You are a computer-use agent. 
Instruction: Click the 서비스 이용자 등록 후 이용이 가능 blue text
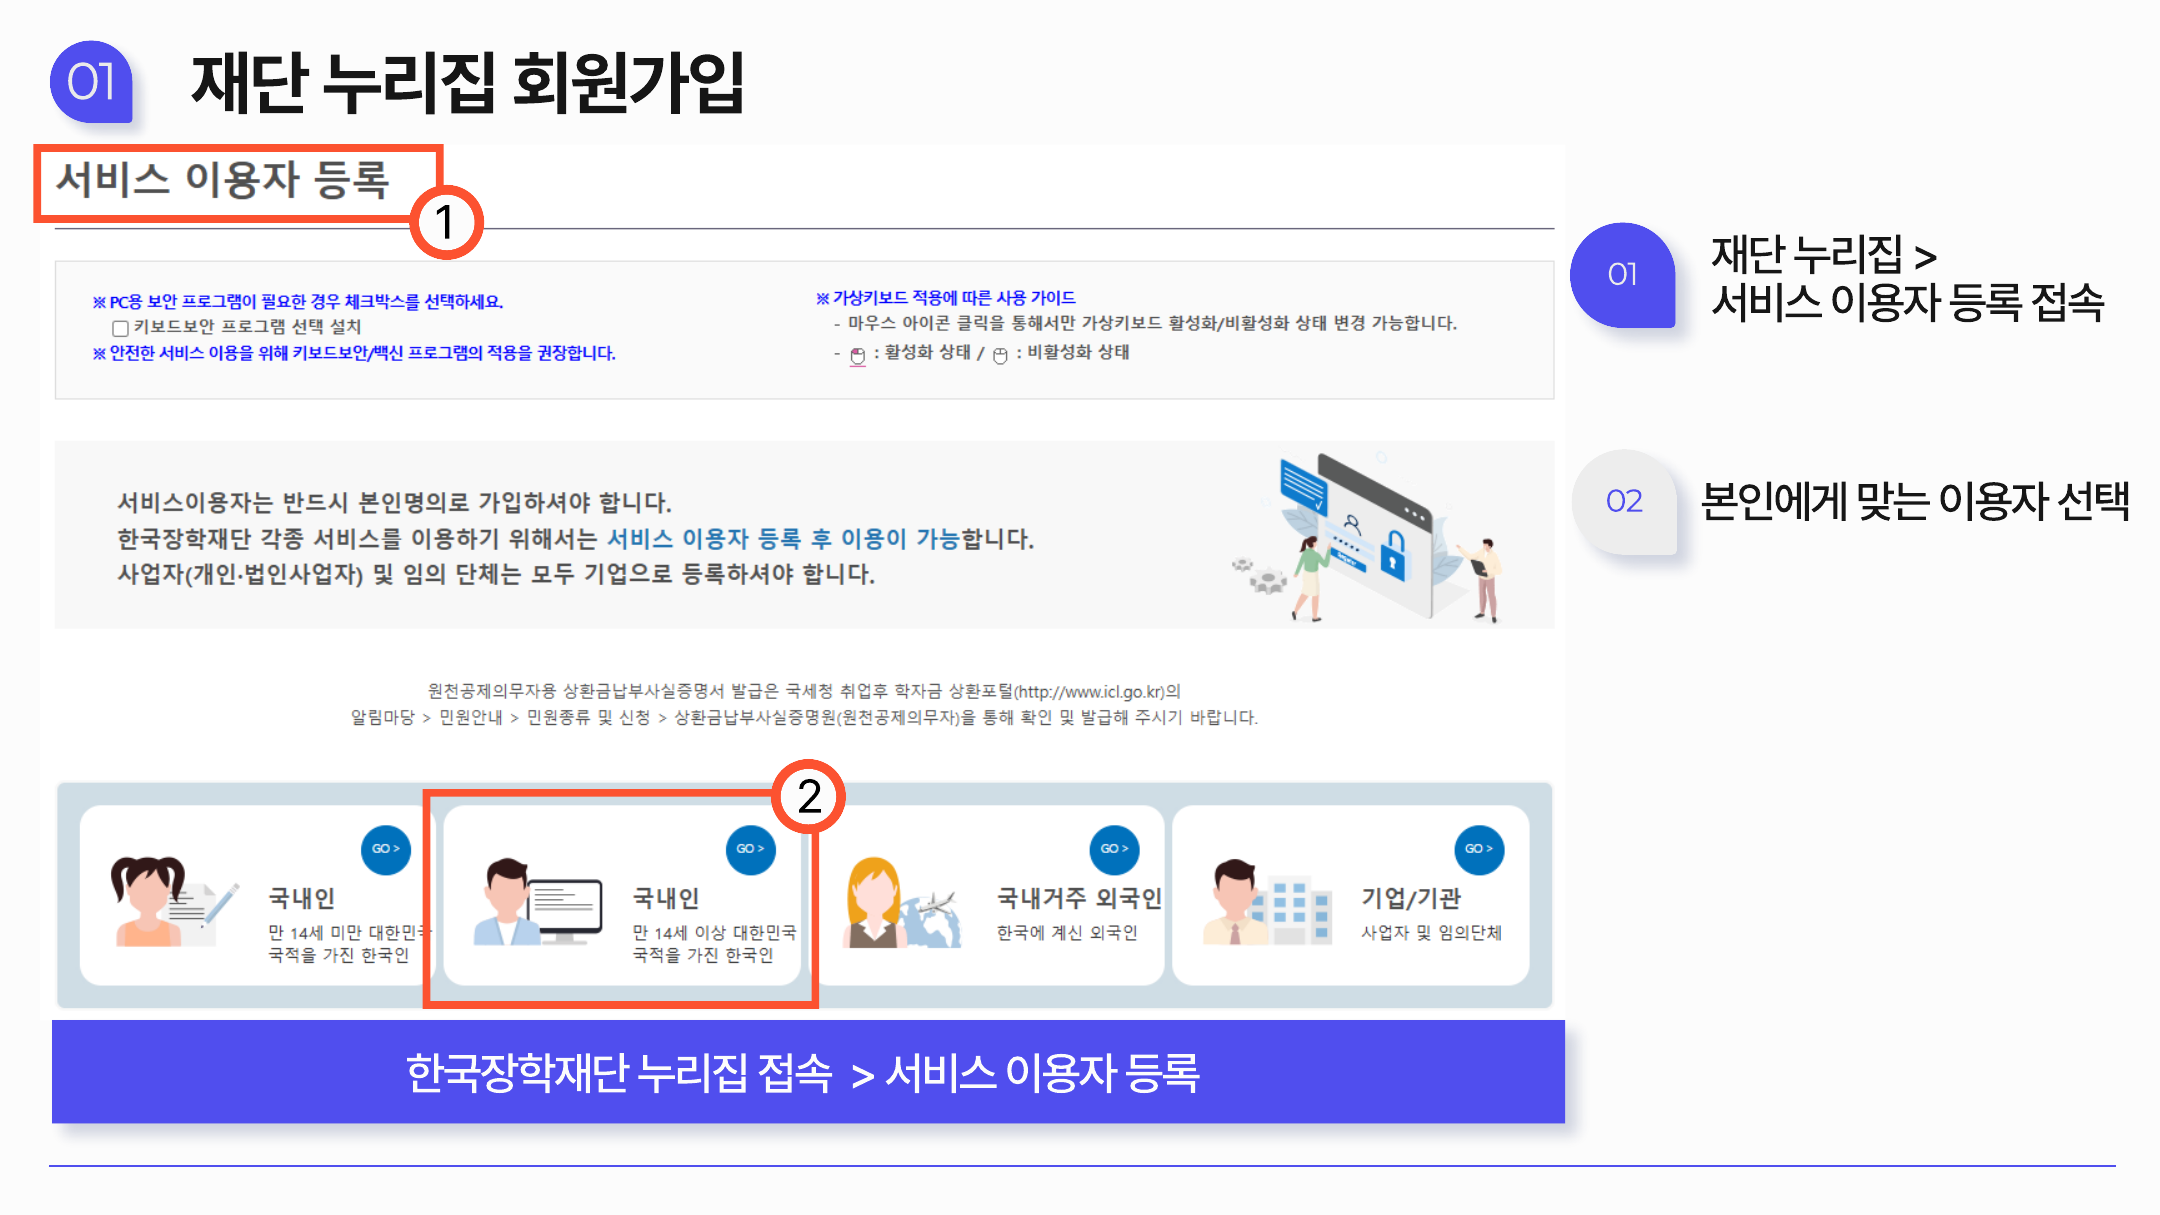coord(783,539)
